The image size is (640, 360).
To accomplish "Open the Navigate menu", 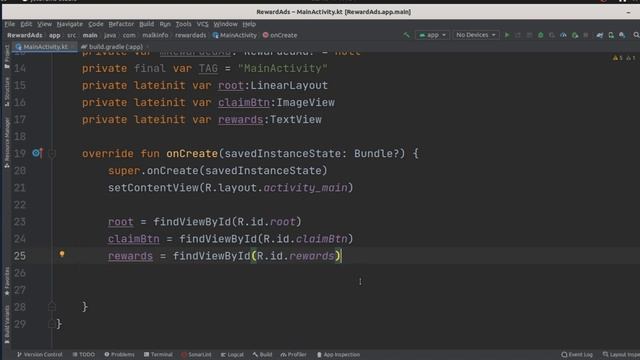I will point(70,24).
